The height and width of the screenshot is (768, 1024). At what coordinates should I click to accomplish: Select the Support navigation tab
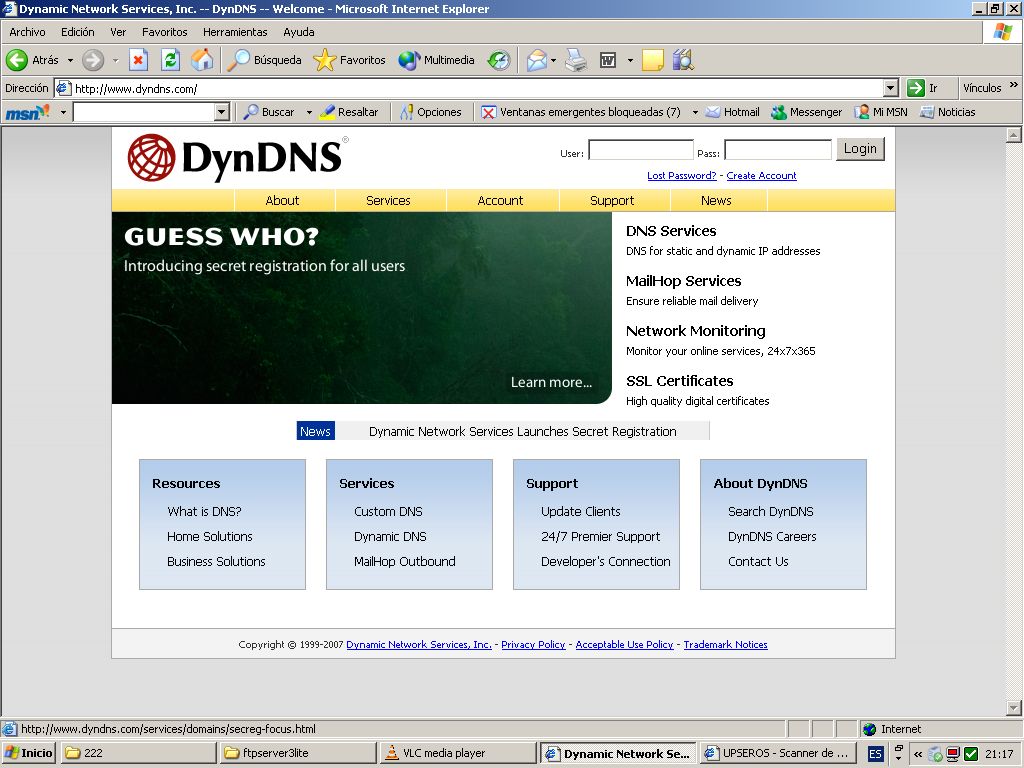(612, 200)
